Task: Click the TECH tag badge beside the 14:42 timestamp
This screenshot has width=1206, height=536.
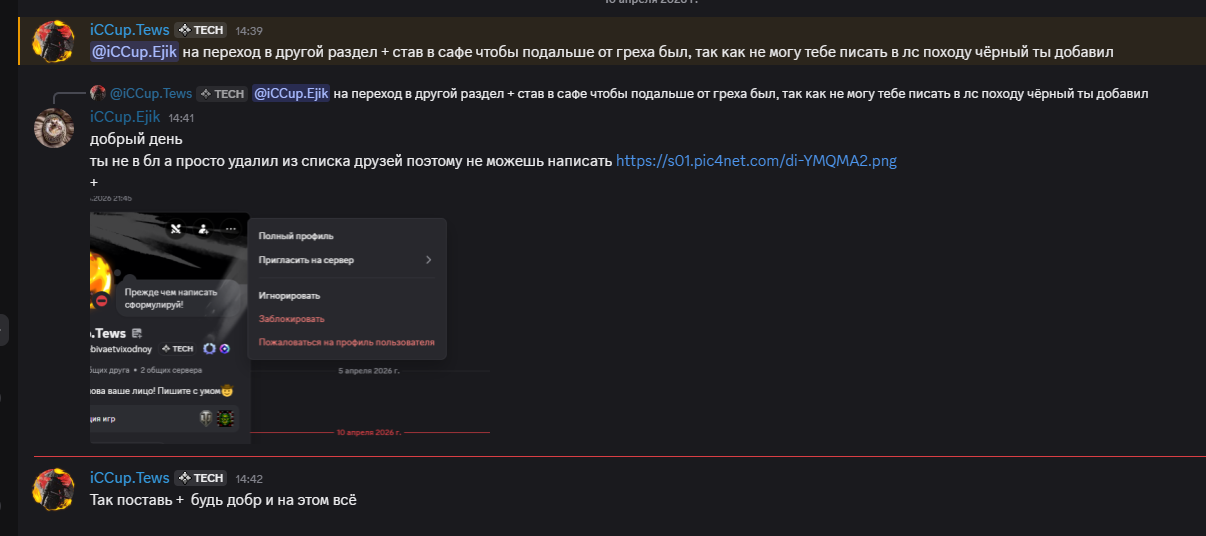Action: 201,478
